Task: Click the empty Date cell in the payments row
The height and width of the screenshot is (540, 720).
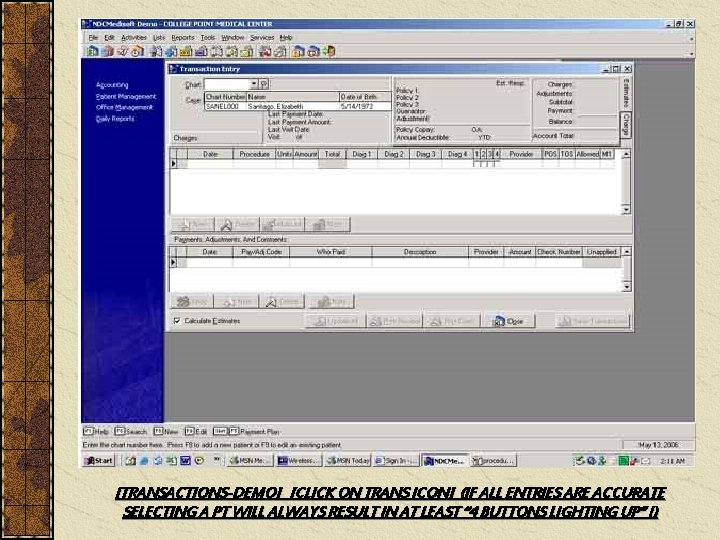Action: tap(210, 263)
